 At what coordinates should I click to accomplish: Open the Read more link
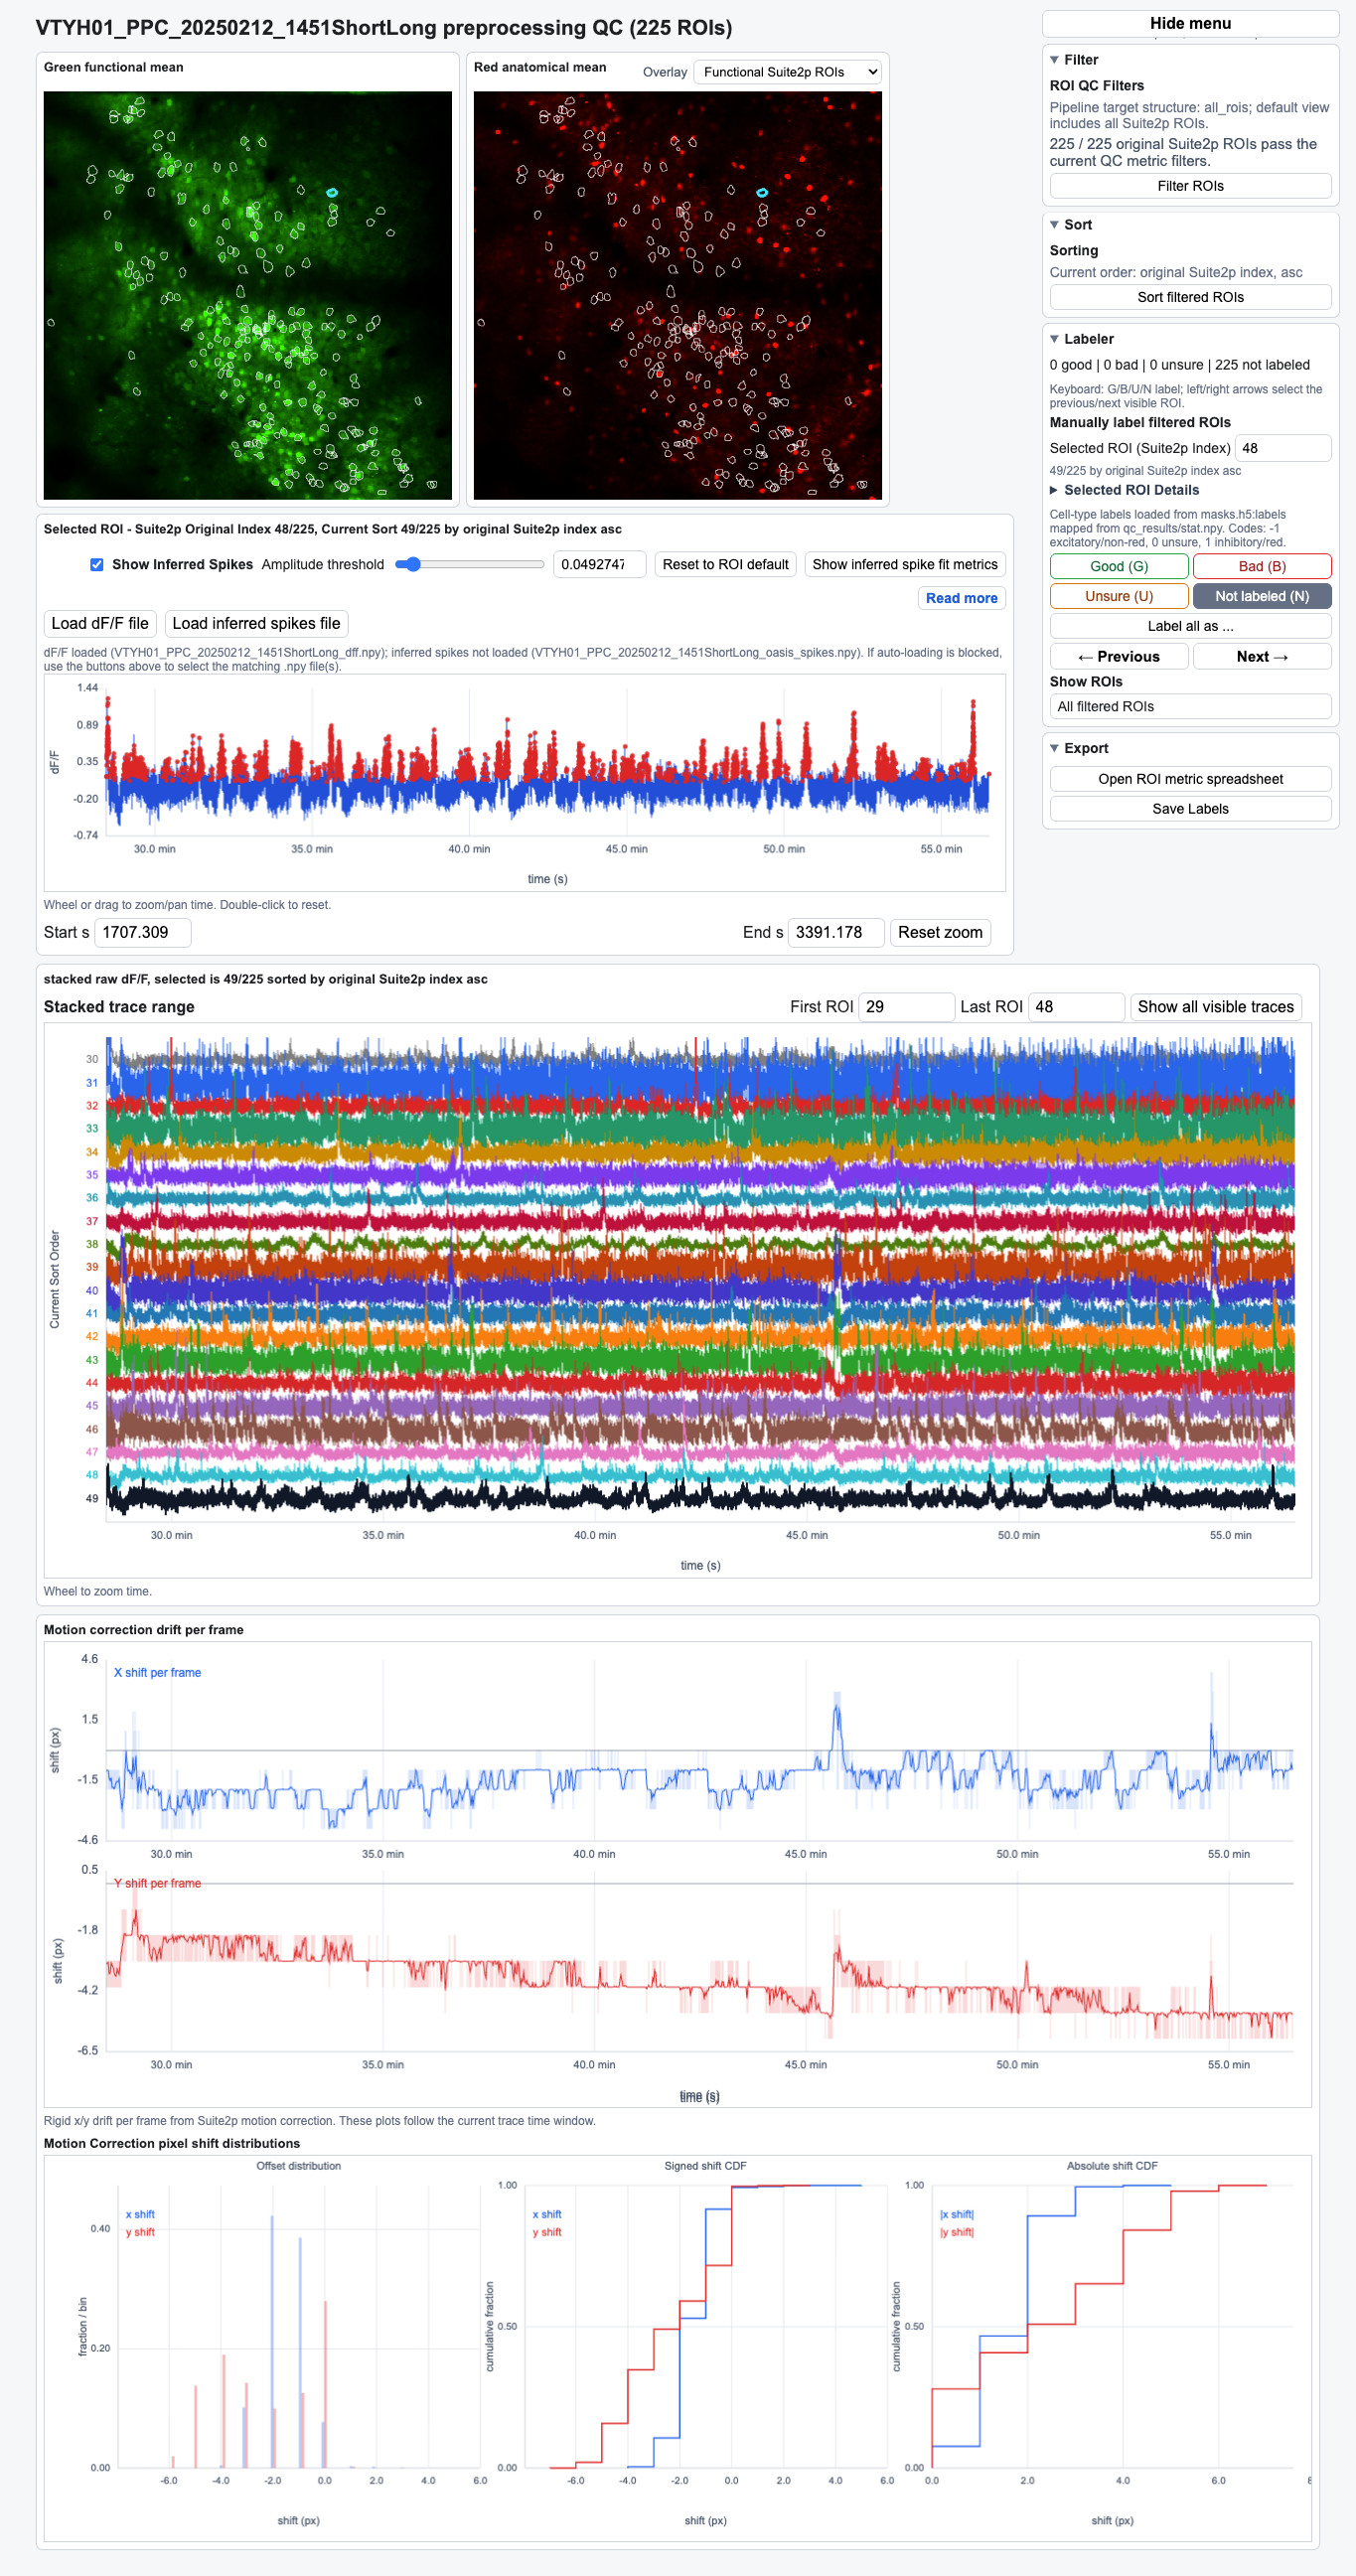click(961, 598)
